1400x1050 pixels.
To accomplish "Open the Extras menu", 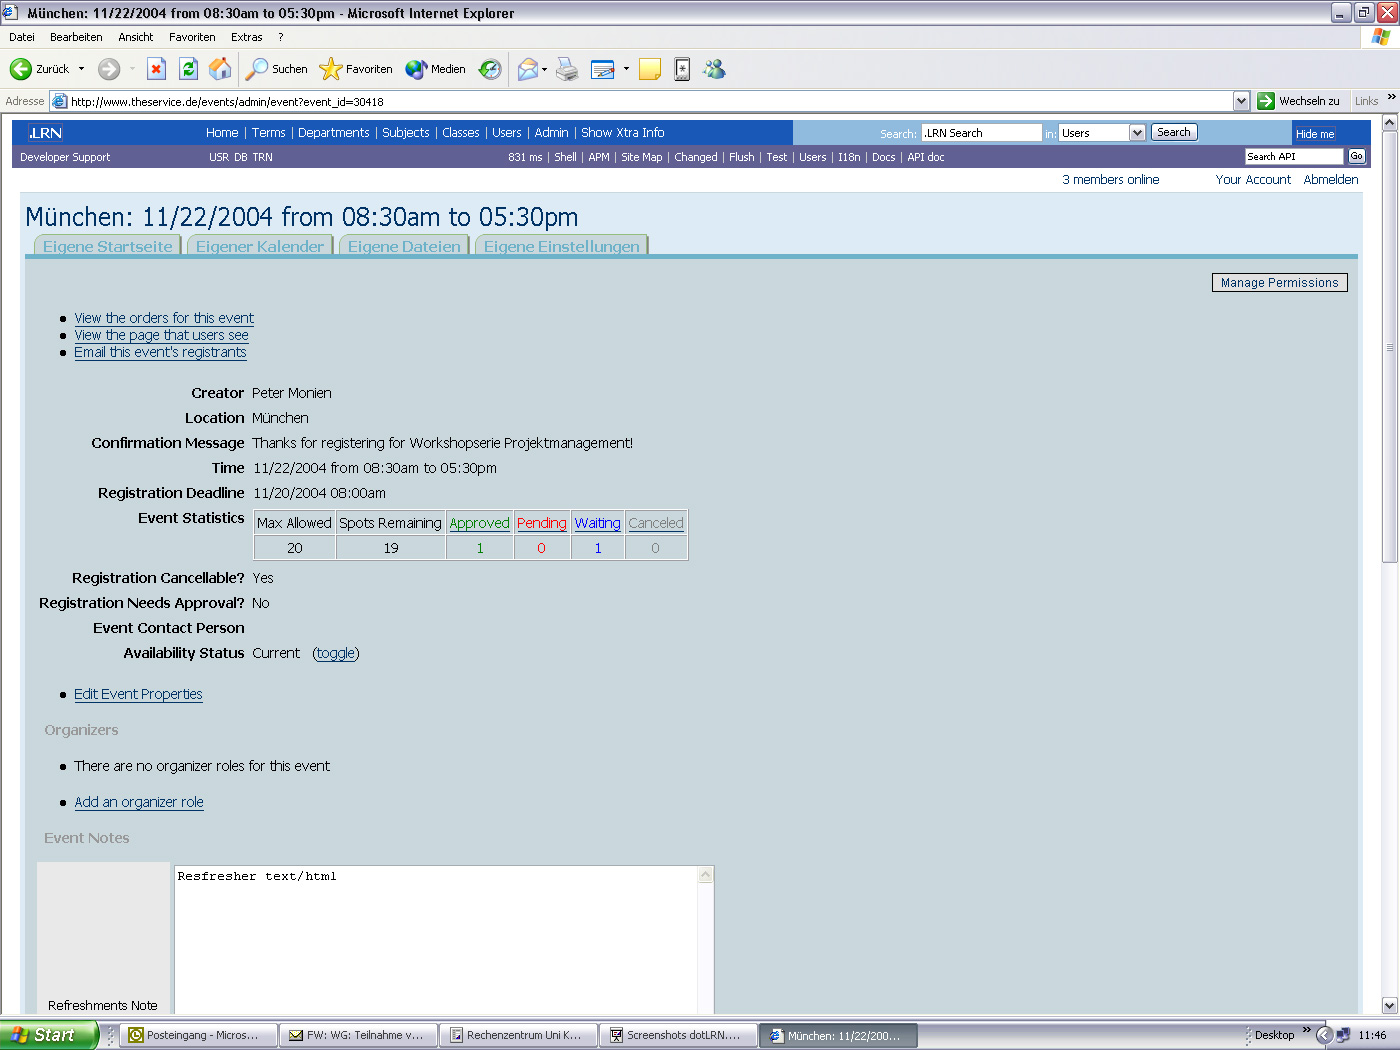I will (x=246, y=36).
